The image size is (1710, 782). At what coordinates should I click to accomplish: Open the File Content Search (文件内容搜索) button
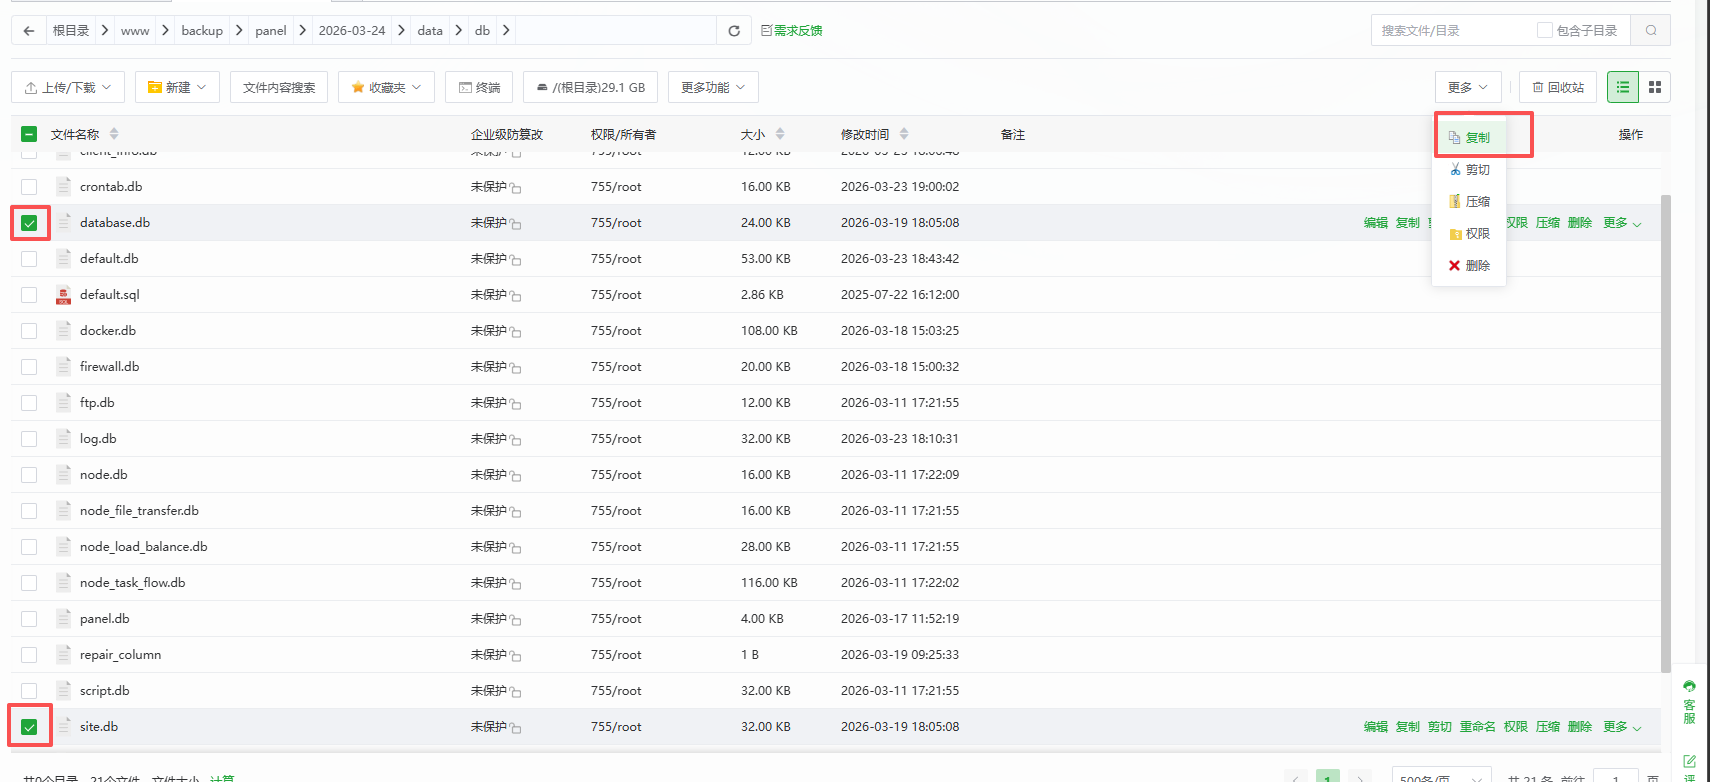click(279, 88)
